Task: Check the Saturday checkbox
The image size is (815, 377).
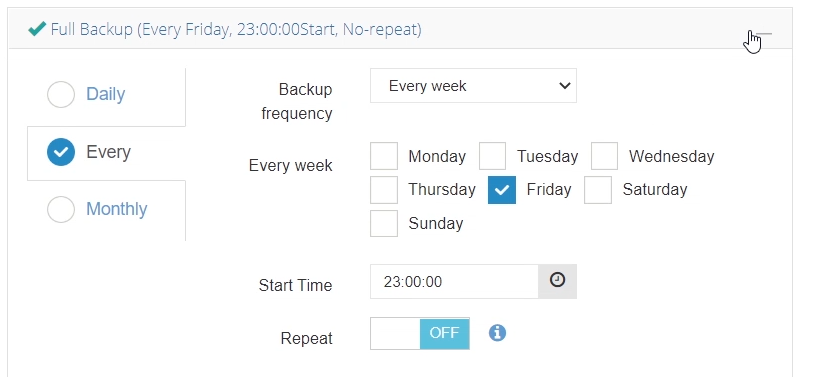Action: click(598, 190)
